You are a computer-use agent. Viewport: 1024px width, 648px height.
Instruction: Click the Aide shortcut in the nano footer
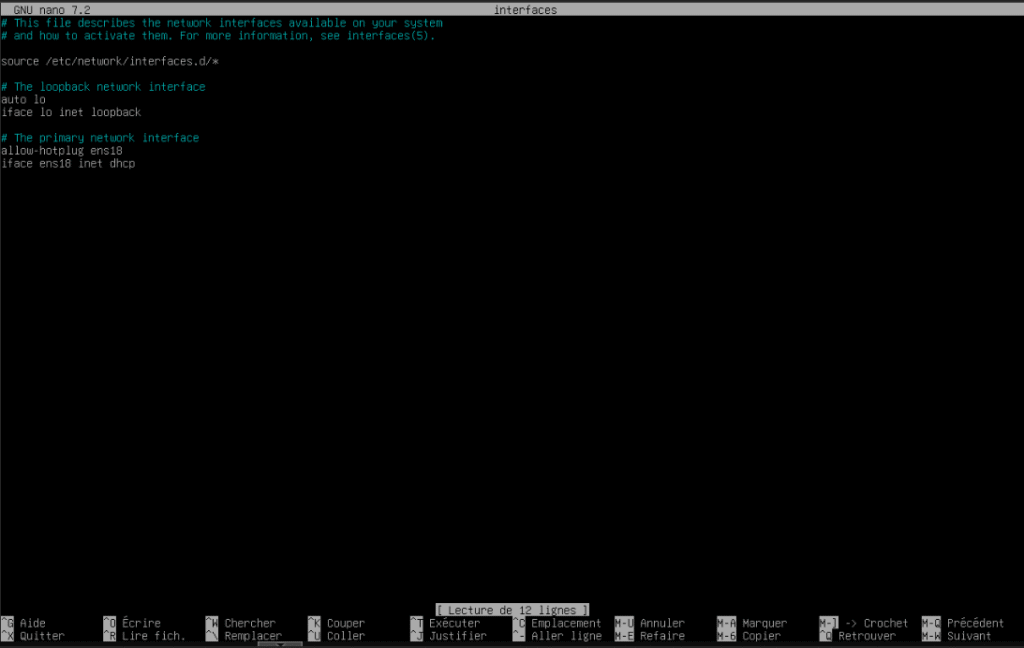[x=32, y=623]
